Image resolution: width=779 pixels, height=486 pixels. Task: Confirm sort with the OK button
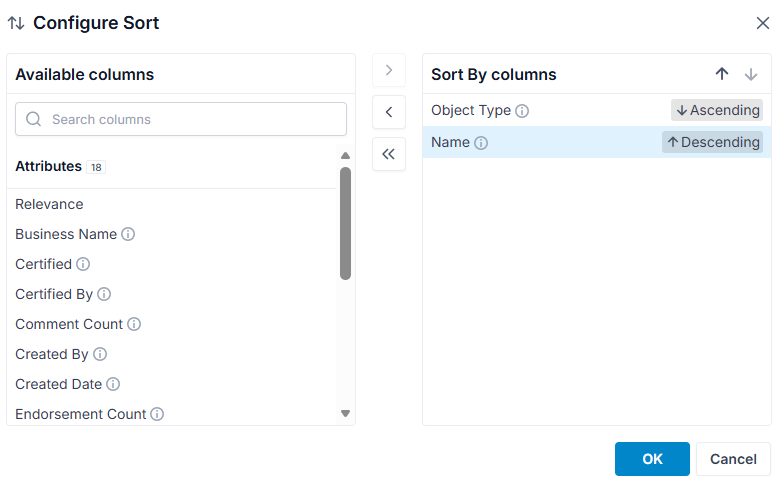(x=652, y=459)
